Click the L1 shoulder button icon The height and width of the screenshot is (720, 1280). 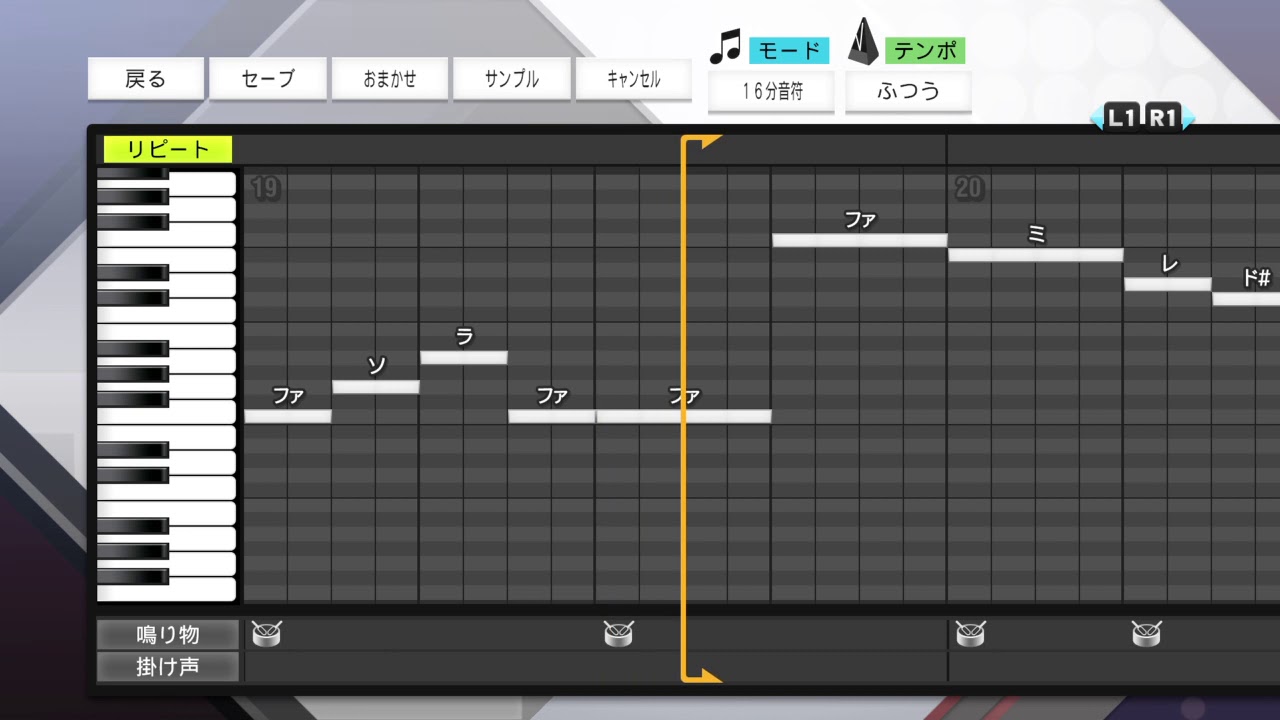point(1121,118)
